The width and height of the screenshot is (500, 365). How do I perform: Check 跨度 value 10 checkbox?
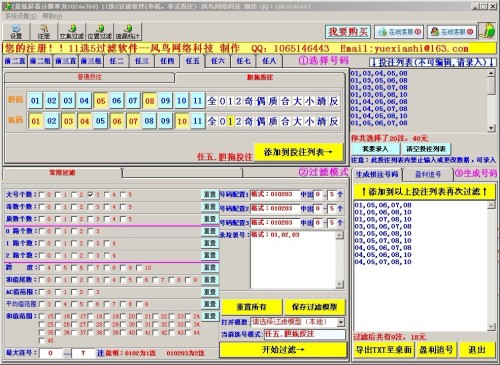click(x=139, y=267)
